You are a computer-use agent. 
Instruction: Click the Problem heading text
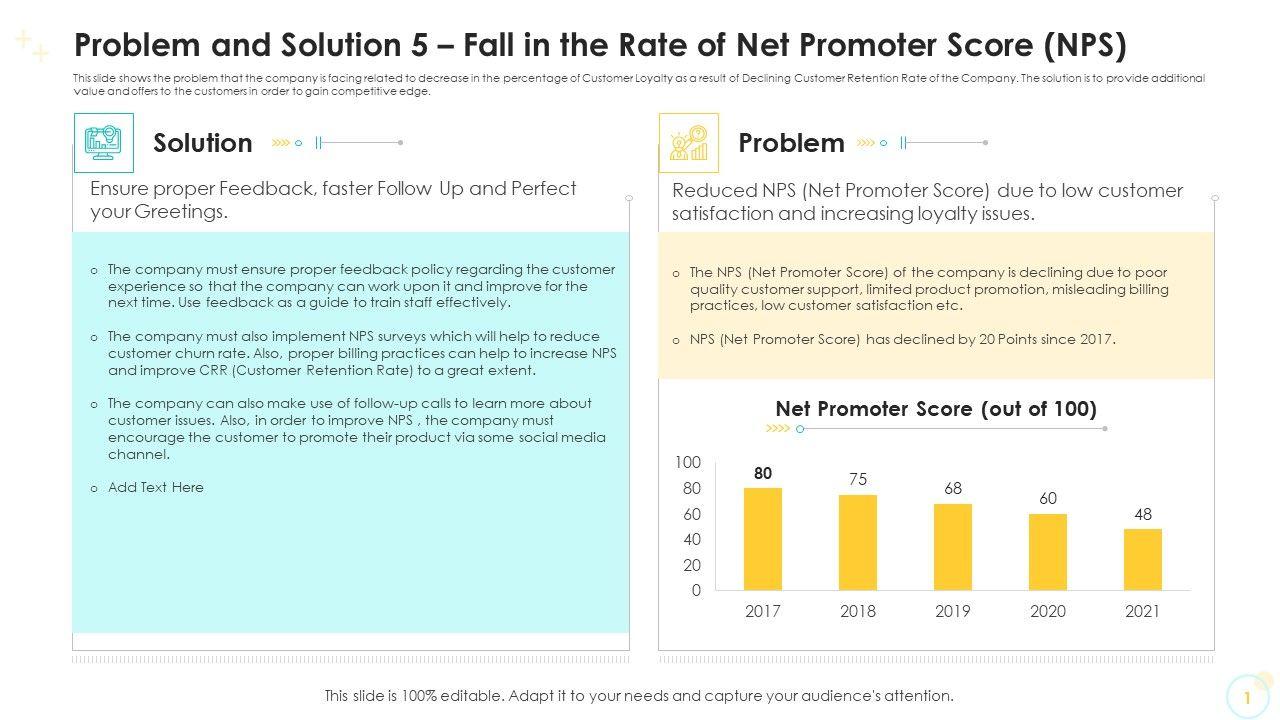(791, 143)
